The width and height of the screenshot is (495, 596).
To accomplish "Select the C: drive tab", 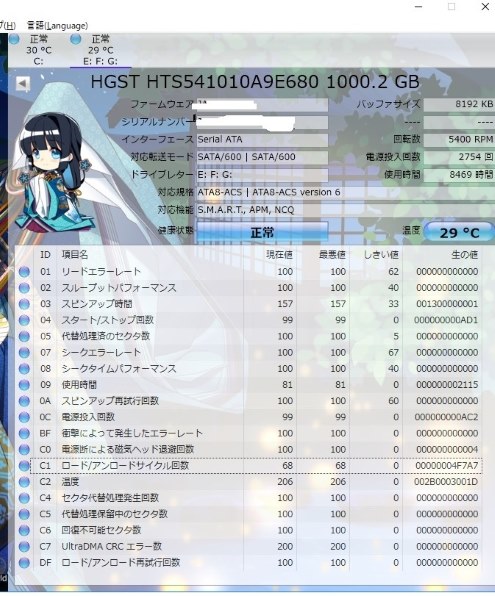I will pos(38,50).
